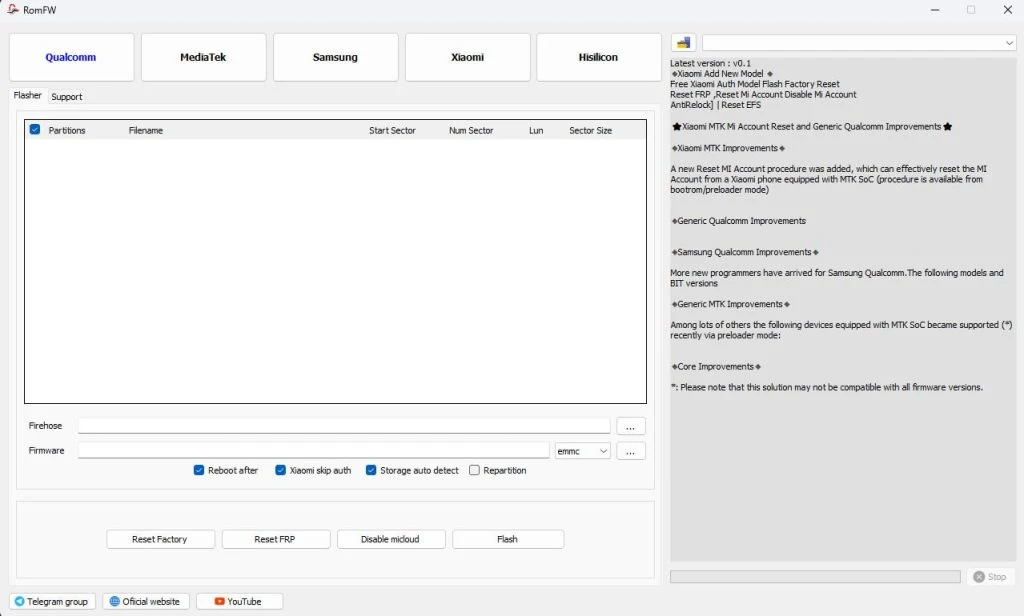Click the 'Generic Qualcomm Improvements' log line

coord(739,221)
